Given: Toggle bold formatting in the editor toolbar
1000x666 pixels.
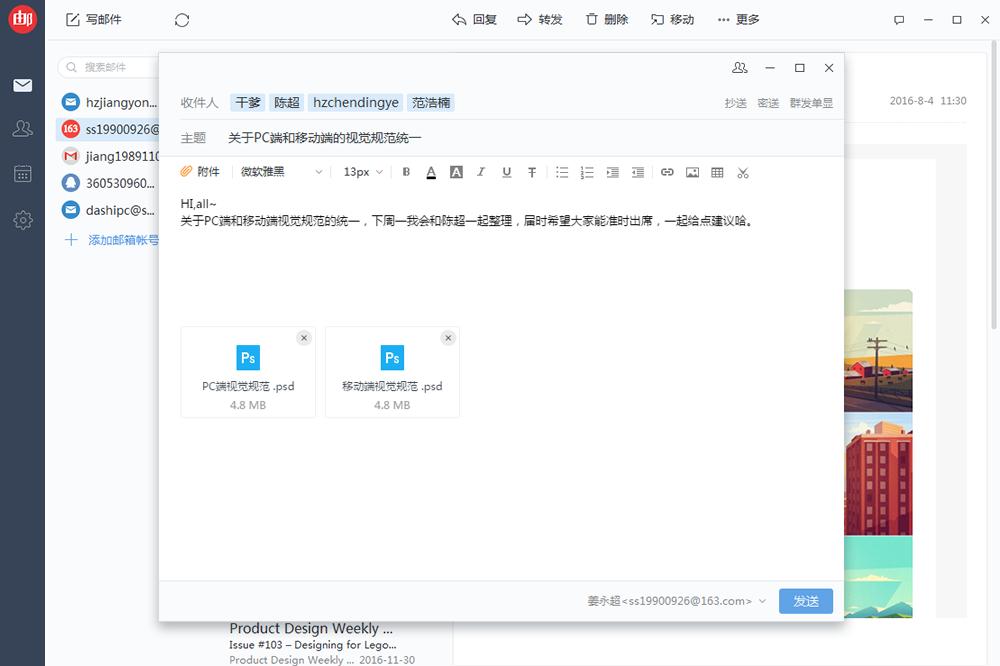Looking at the screenshot, I should 406,172.
